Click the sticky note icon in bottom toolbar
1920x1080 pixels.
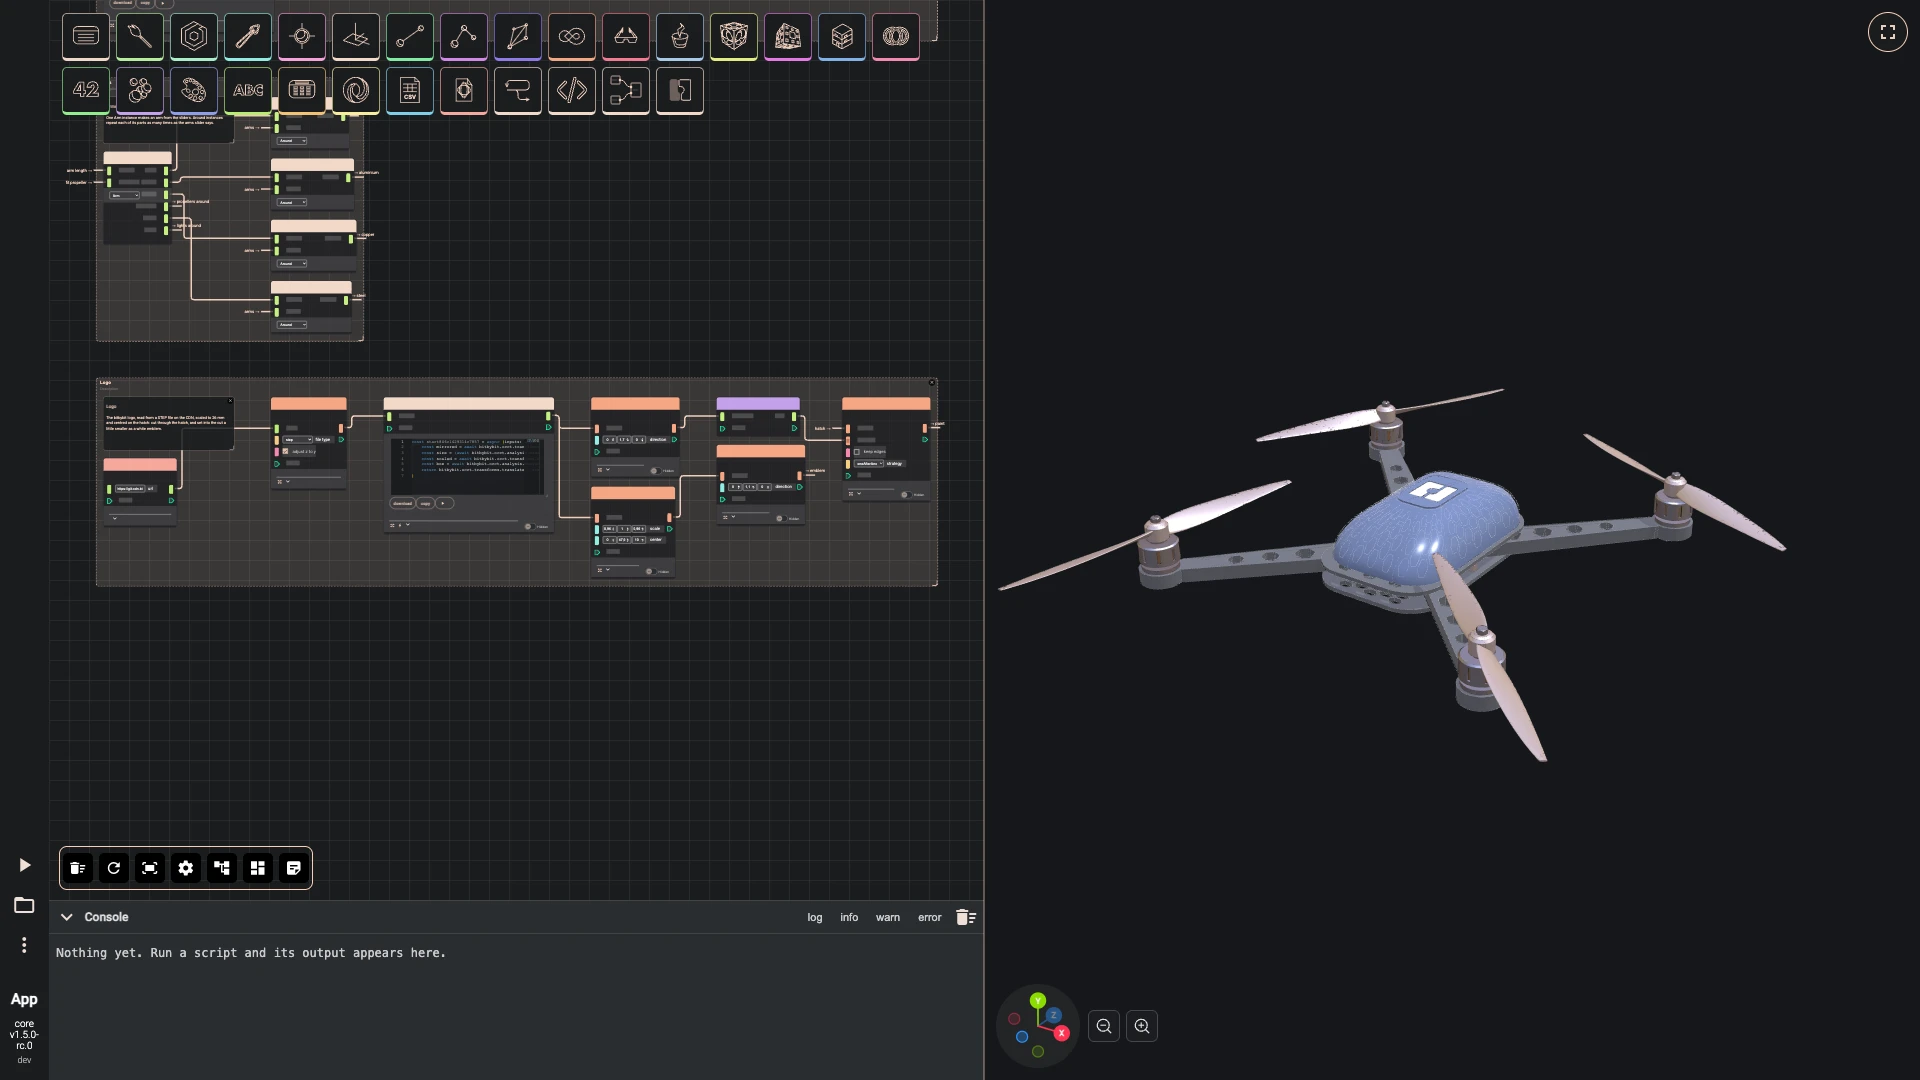[294, 868]
